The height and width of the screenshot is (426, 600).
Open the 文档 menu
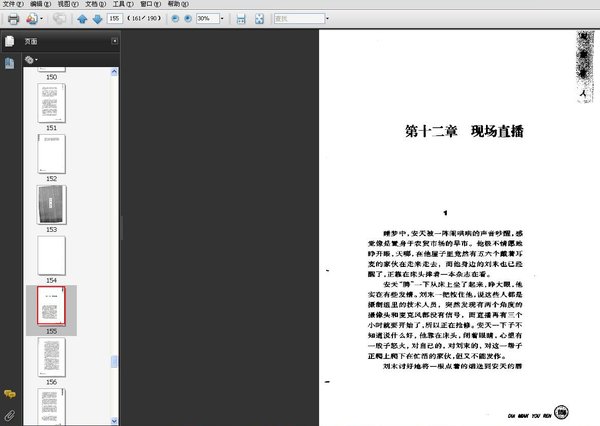pos(95,4)
